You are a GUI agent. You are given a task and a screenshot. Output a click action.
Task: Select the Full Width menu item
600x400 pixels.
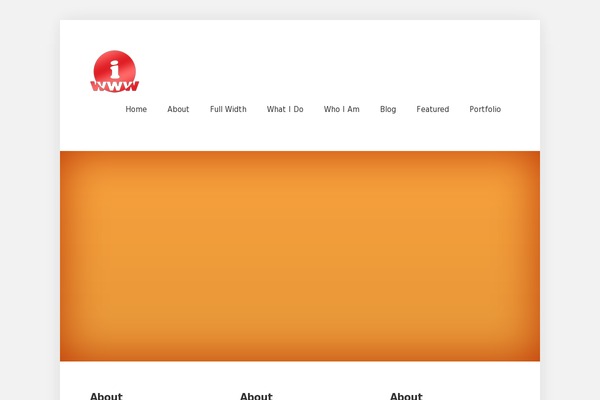(228, 109)
